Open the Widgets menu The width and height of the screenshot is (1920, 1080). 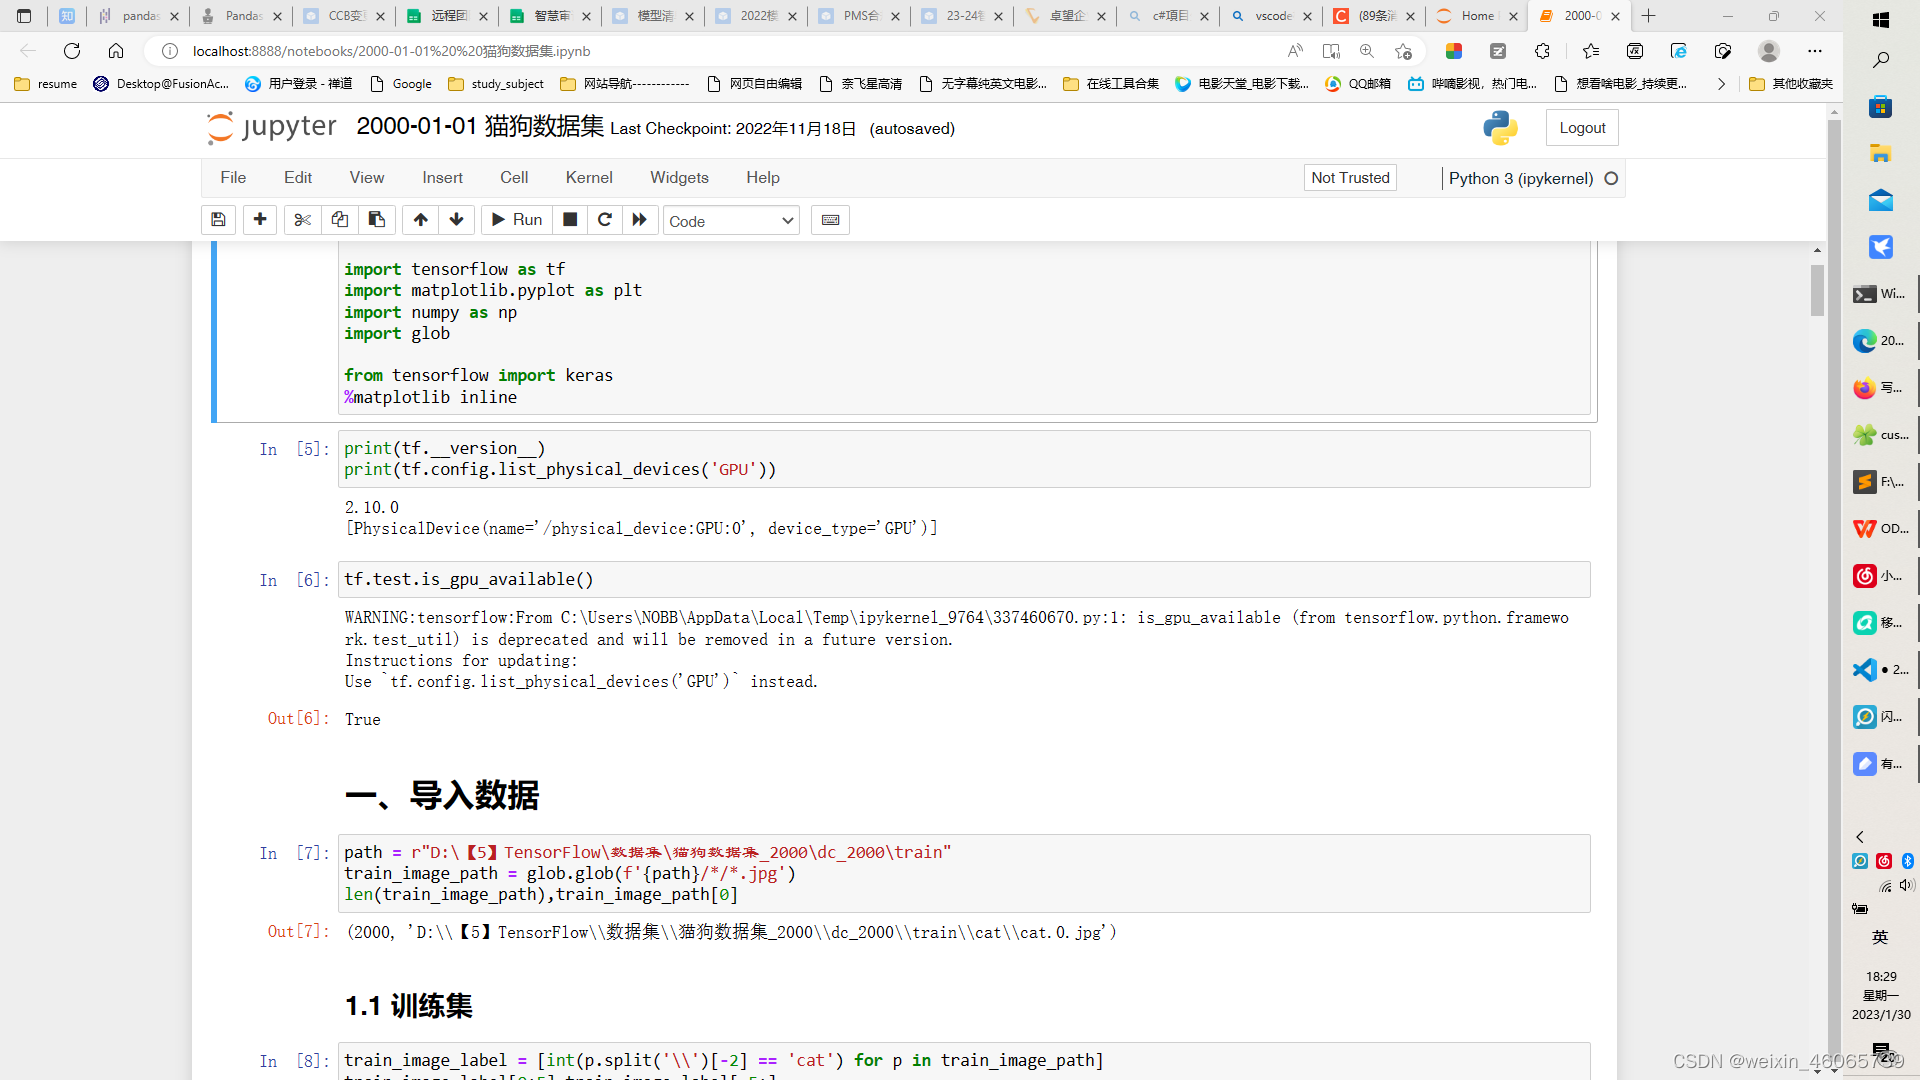pos(679,177)
